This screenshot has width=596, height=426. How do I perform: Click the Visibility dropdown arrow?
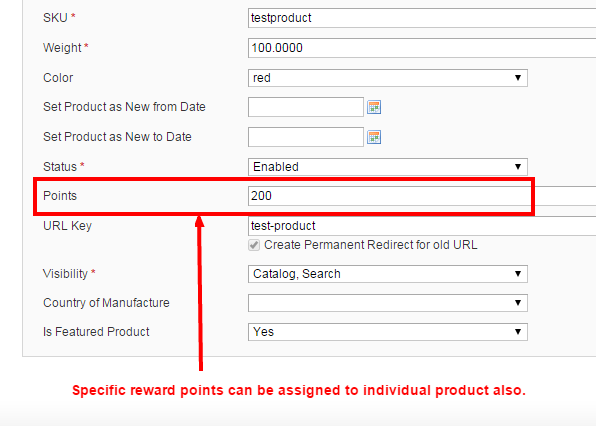click(x=518, y=274)
